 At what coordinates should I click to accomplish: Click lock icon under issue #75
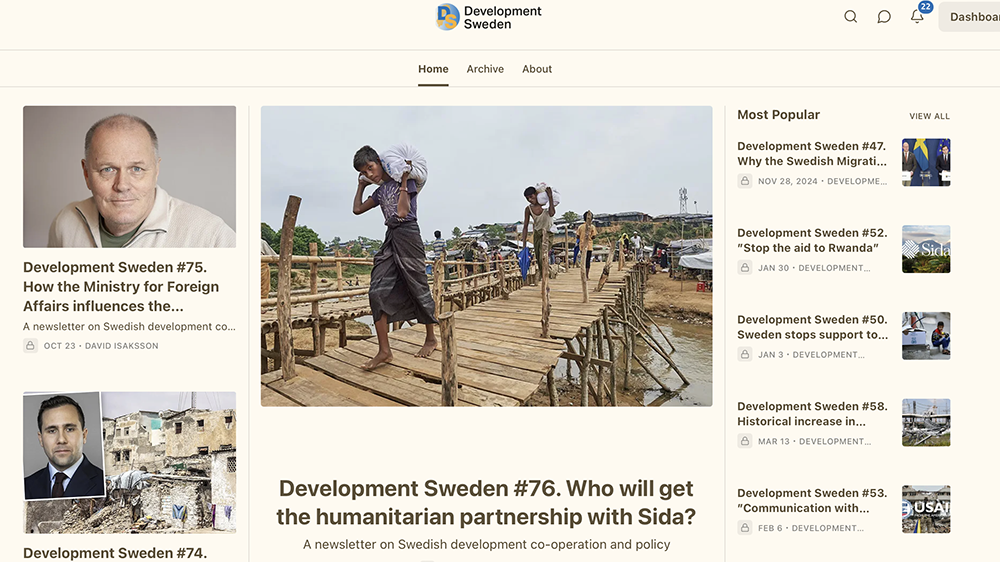[x=31, y=346]
